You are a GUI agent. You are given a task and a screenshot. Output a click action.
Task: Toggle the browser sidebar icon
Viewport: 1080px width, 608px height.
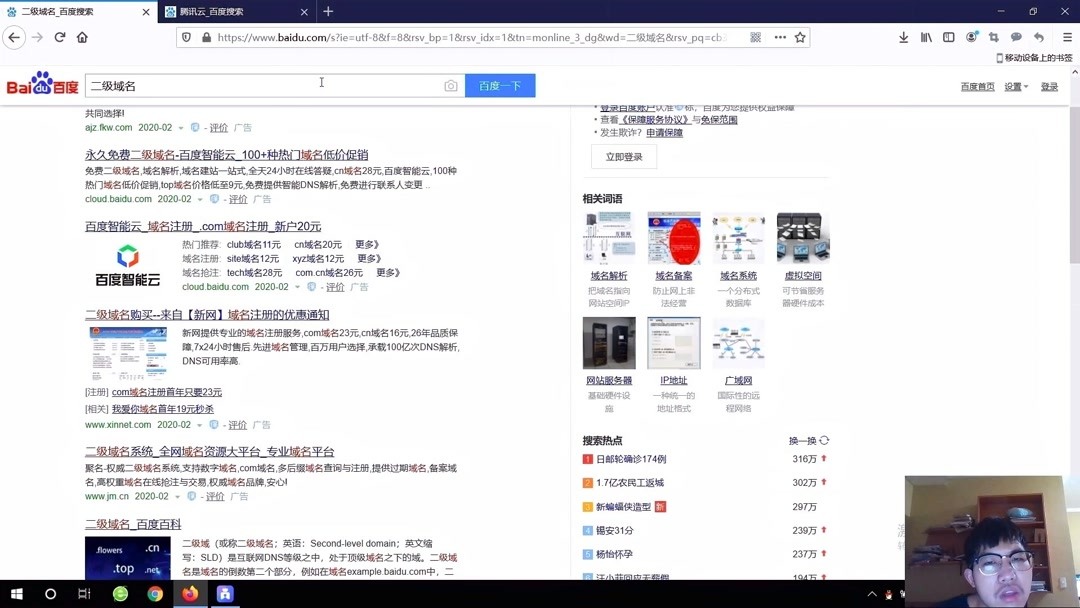coord(948,37)
